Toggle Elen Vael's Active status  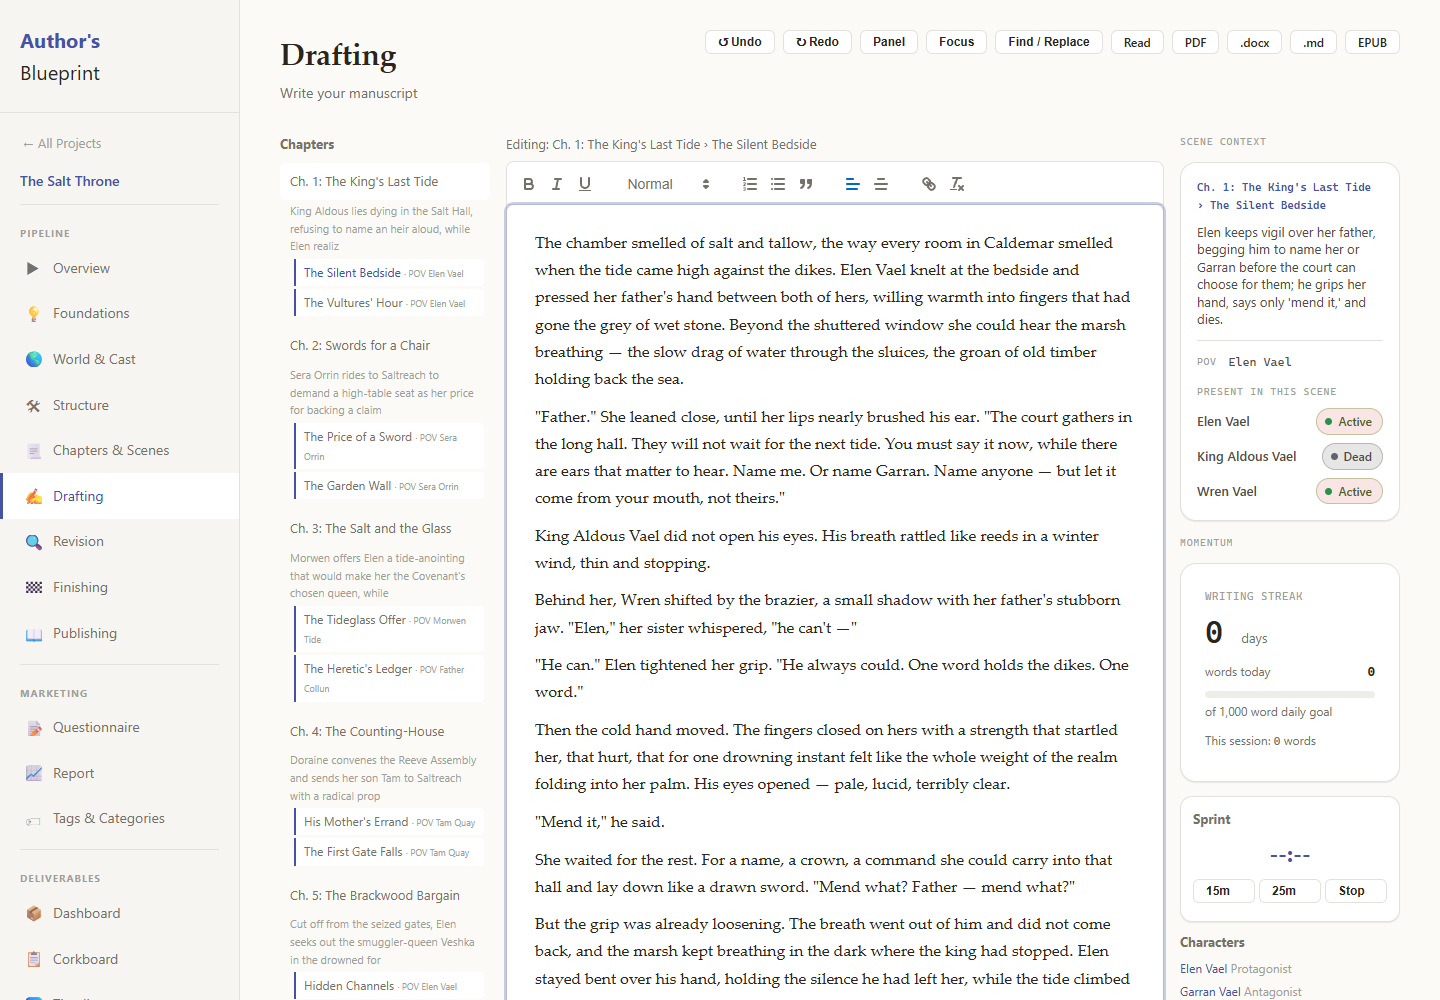(1349, 422)
